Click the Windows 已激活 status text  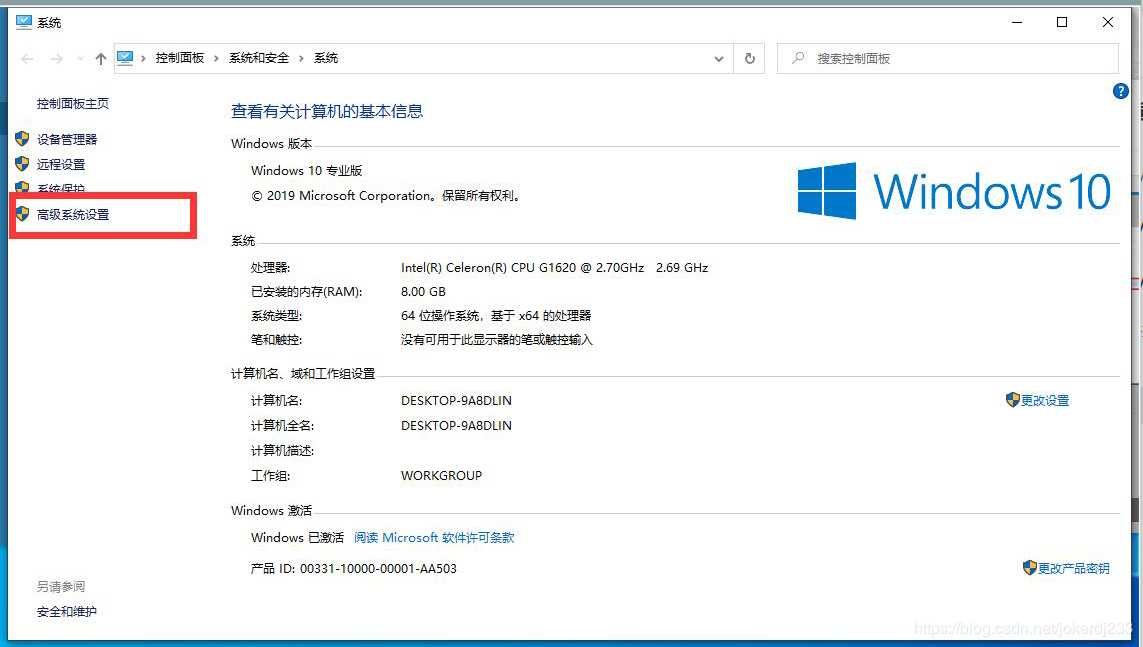(x=297, y=538)
